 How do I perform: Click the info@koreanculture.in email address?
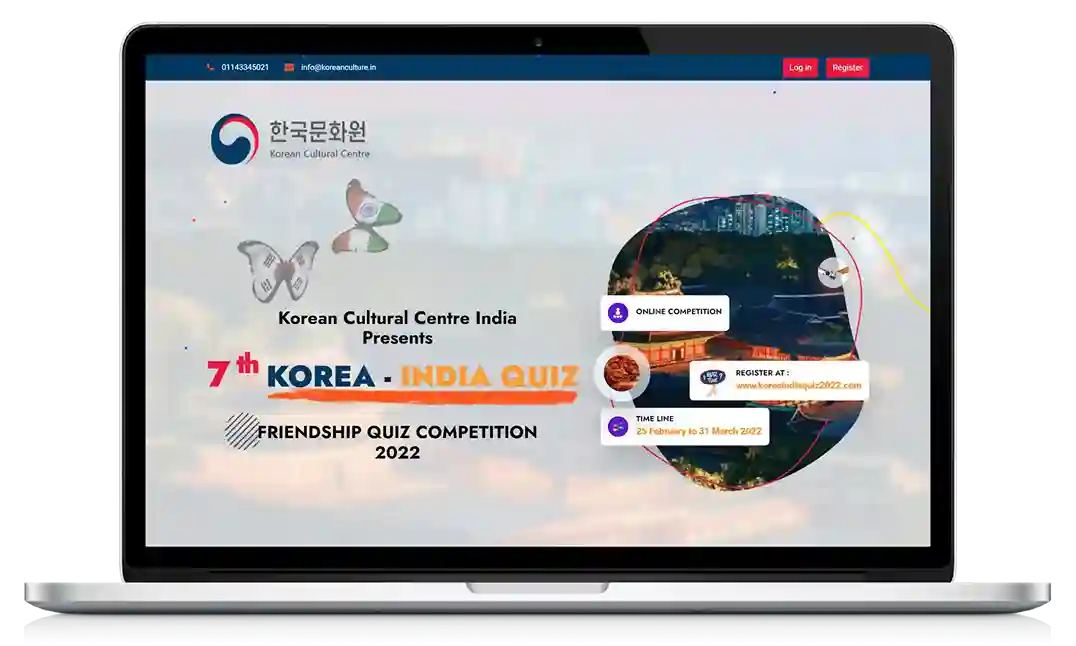click(338, 67)
